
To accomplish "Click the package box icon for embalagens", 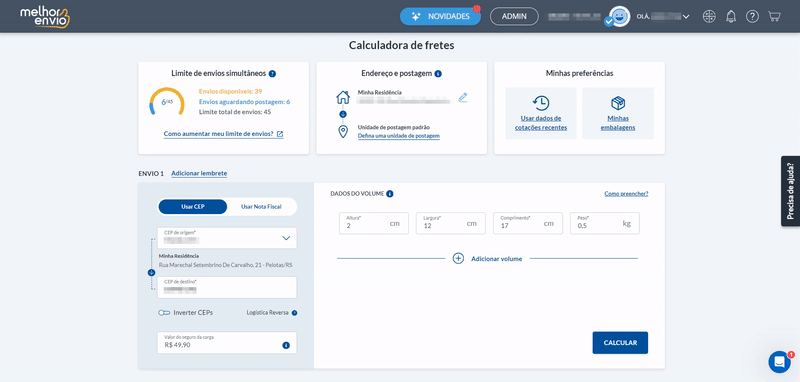I will pos(618,103).
